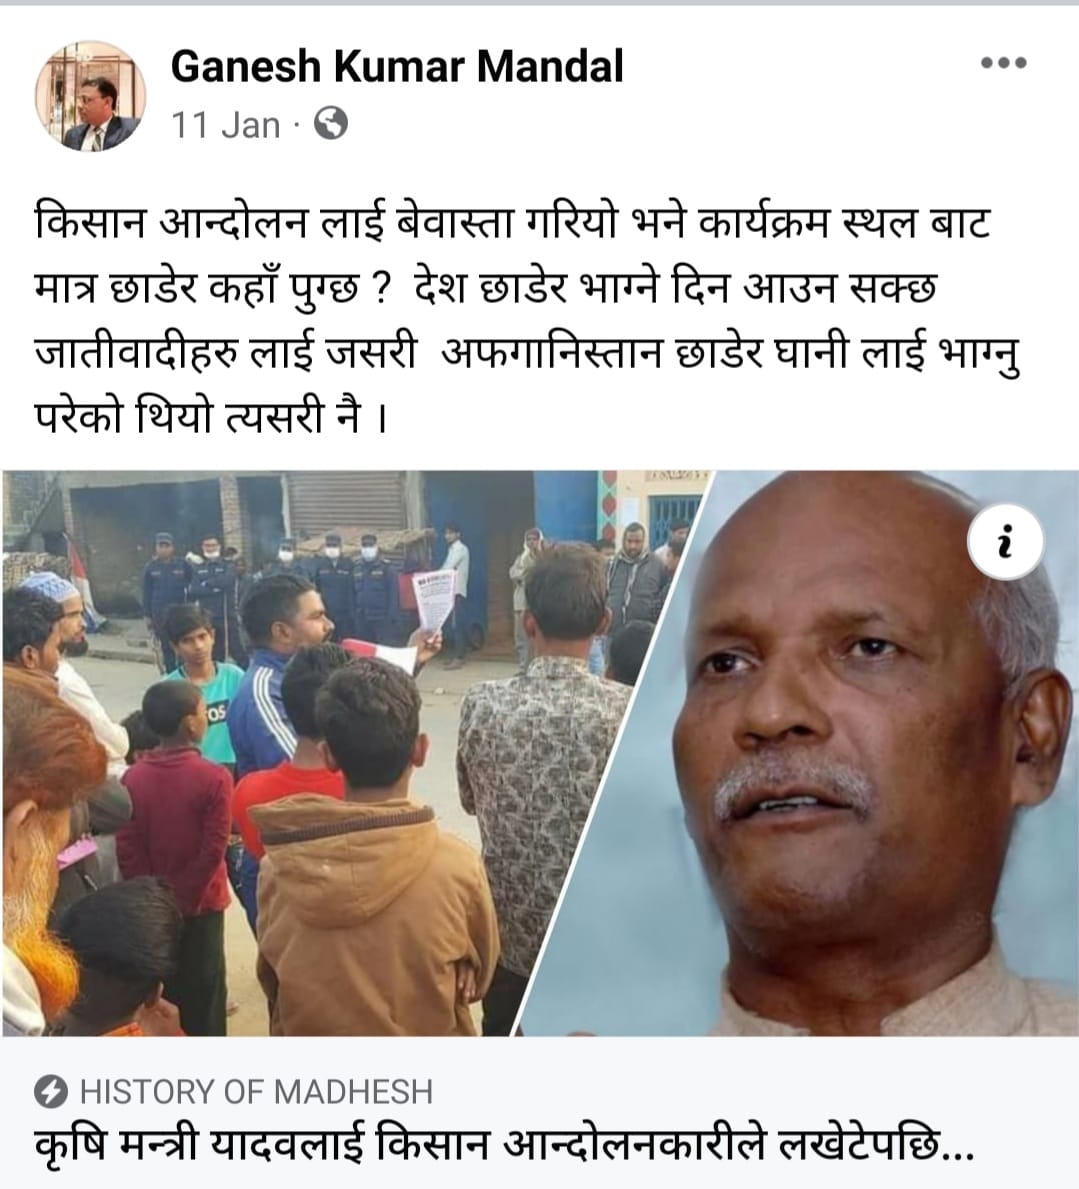
Task: Click the globe public privacy icon
Action: coord(331,124)
